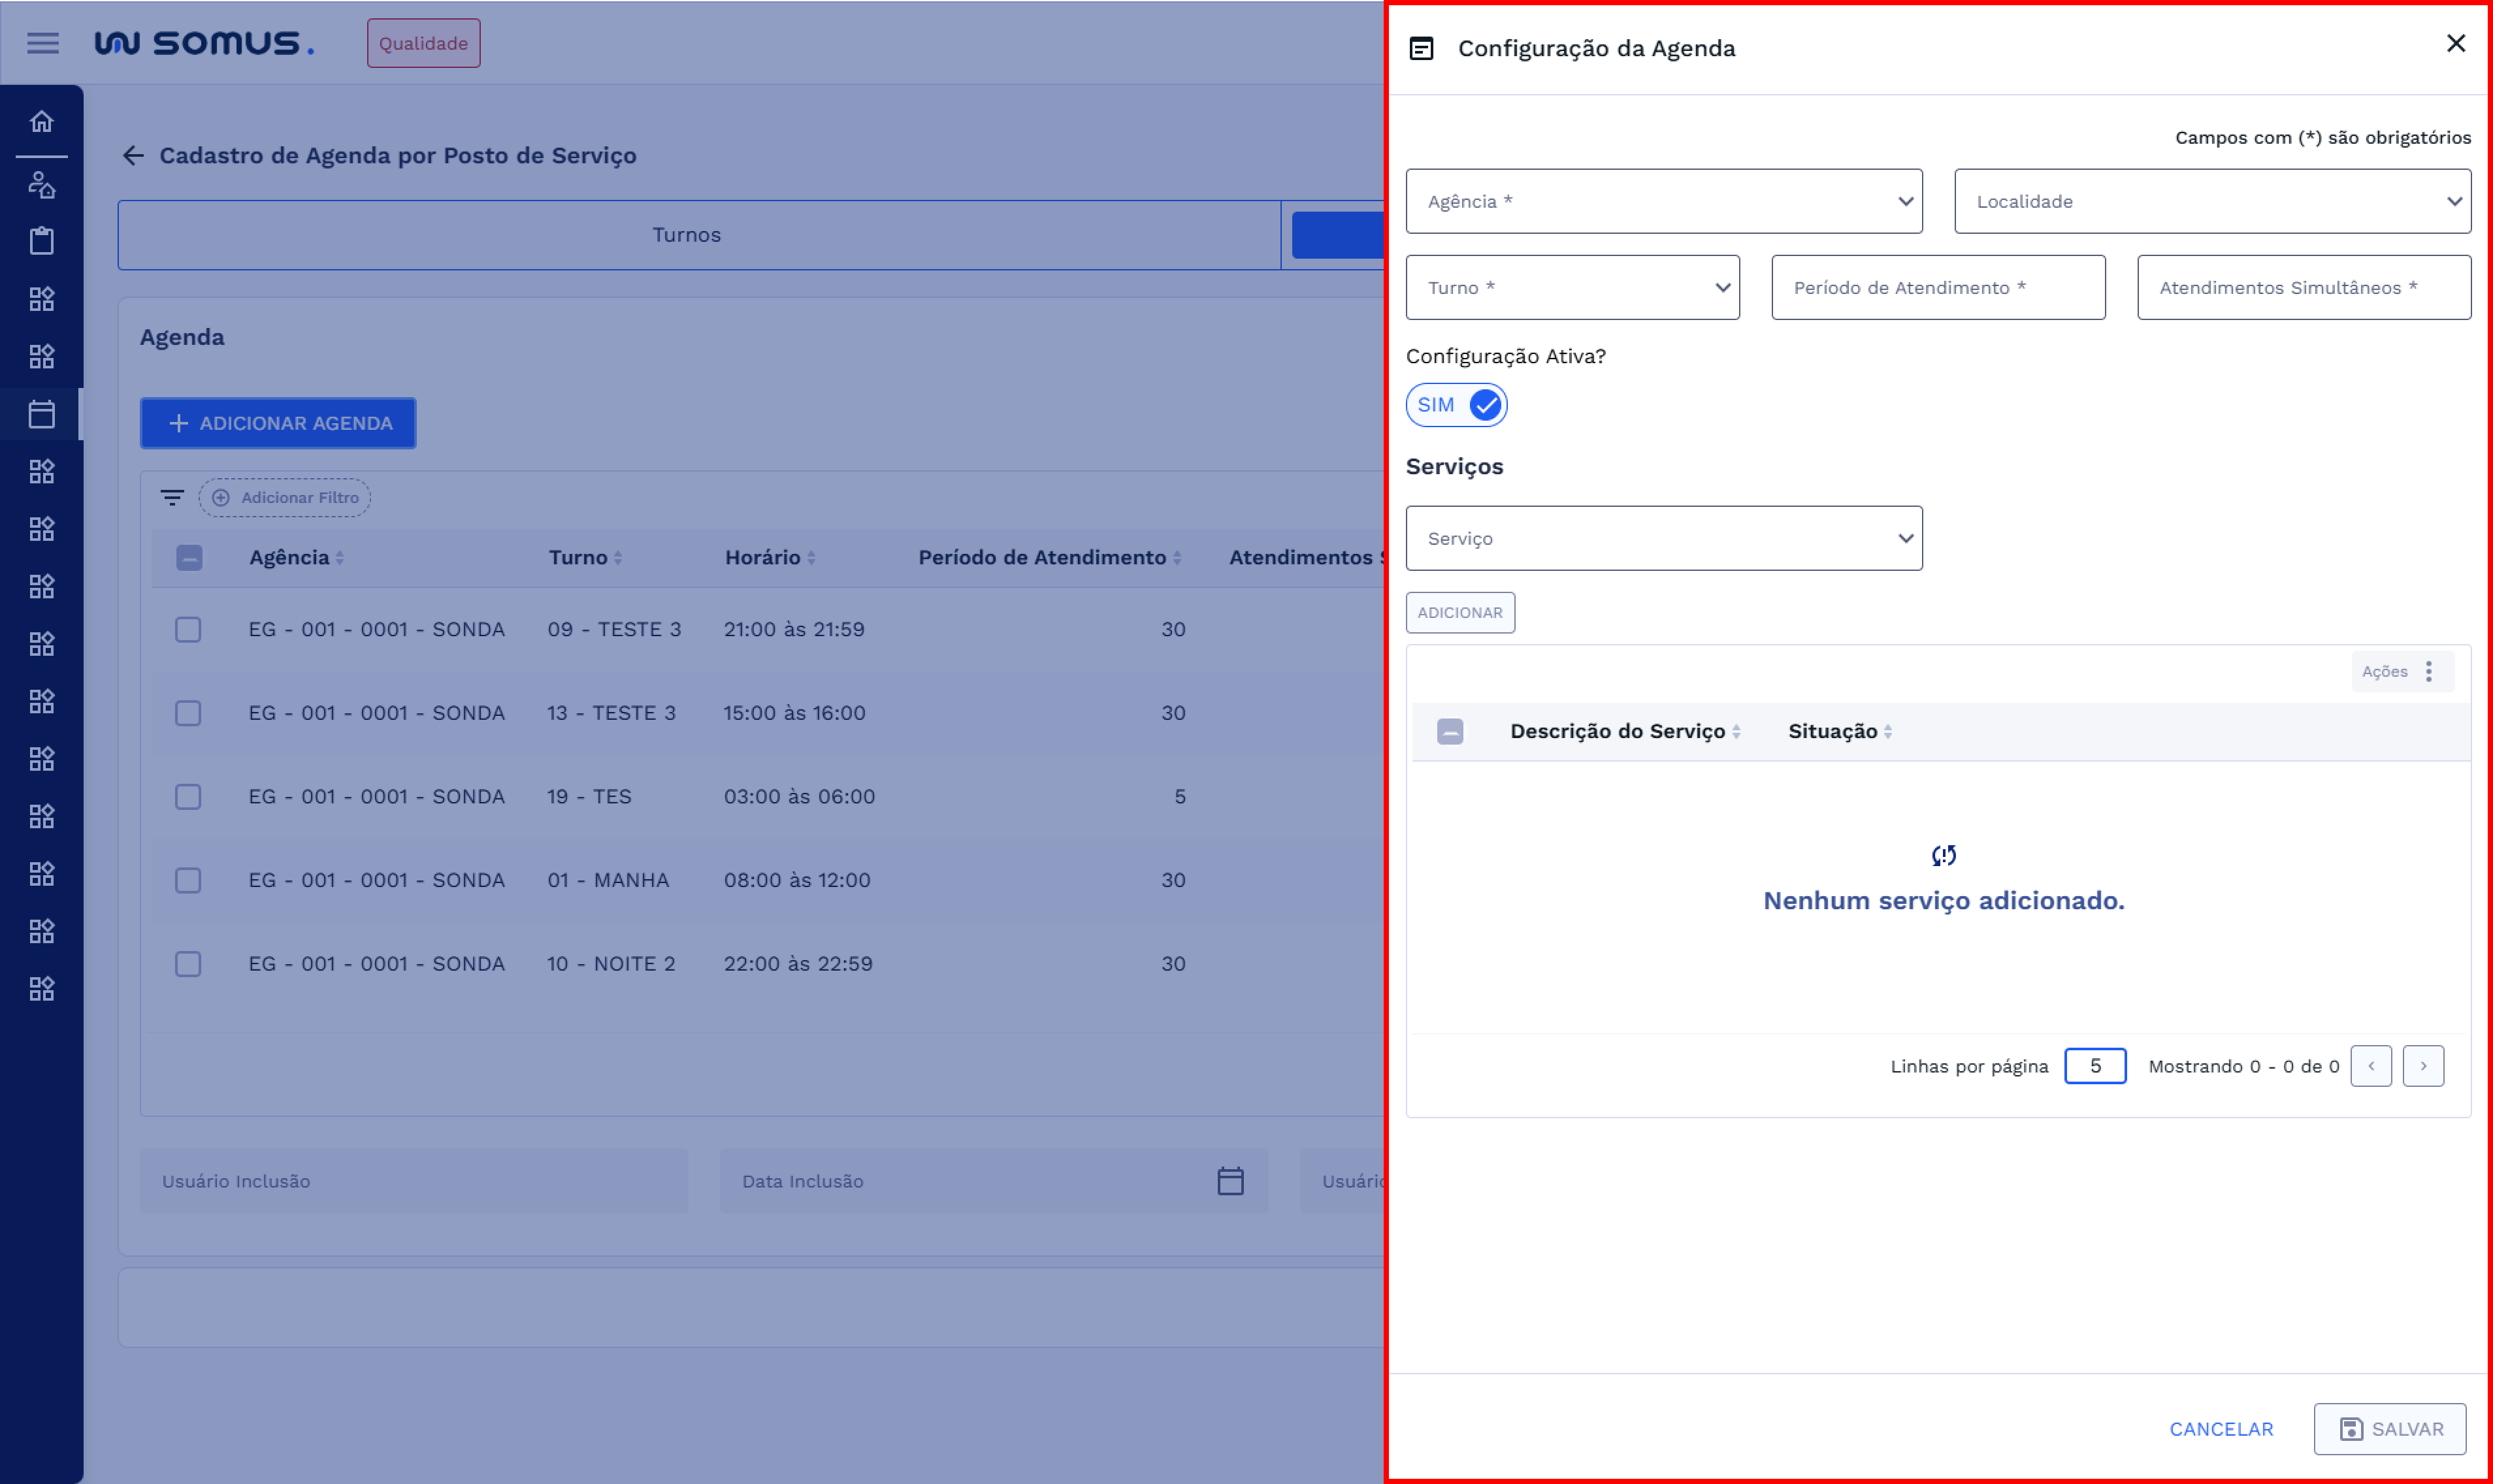Viewport: 2493px width, 1484px height.
Task: Go to next page of services table
Action: 2422,1066
